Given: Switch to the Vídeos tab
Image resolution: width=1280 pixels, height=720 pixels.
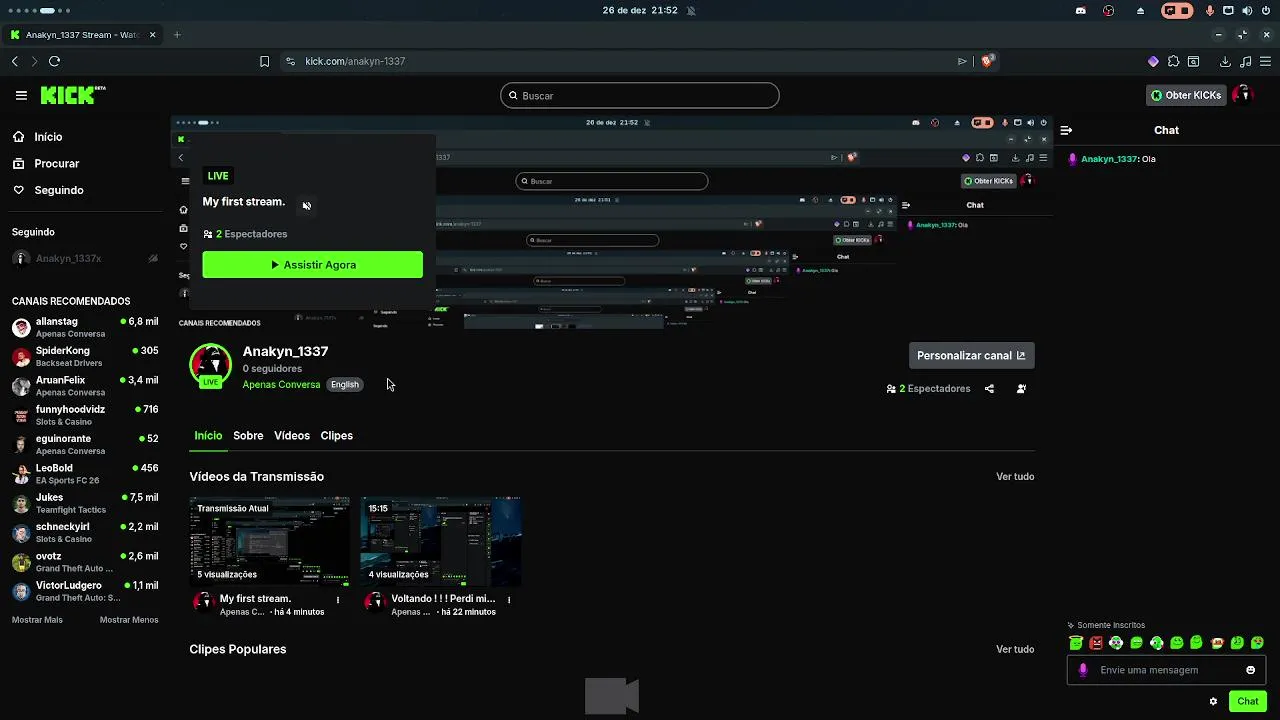Looking at the screenshot, I should (292, 436).
